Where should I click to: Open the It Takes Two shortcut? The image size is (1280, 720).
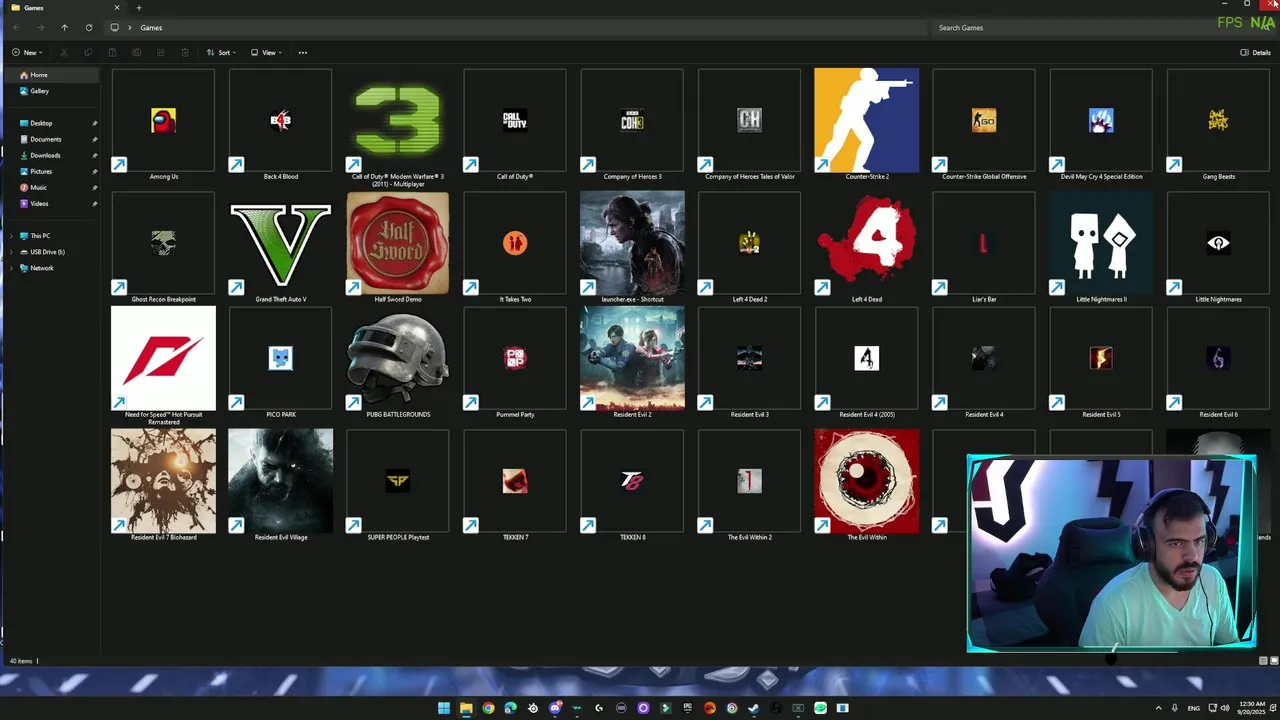515,247
